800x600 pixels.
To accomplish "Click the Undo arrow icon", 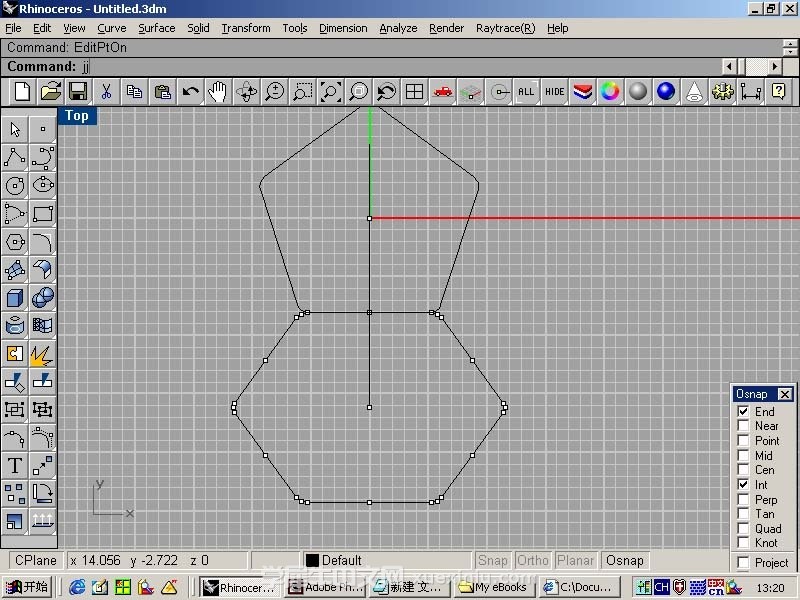I will [190, 92].
